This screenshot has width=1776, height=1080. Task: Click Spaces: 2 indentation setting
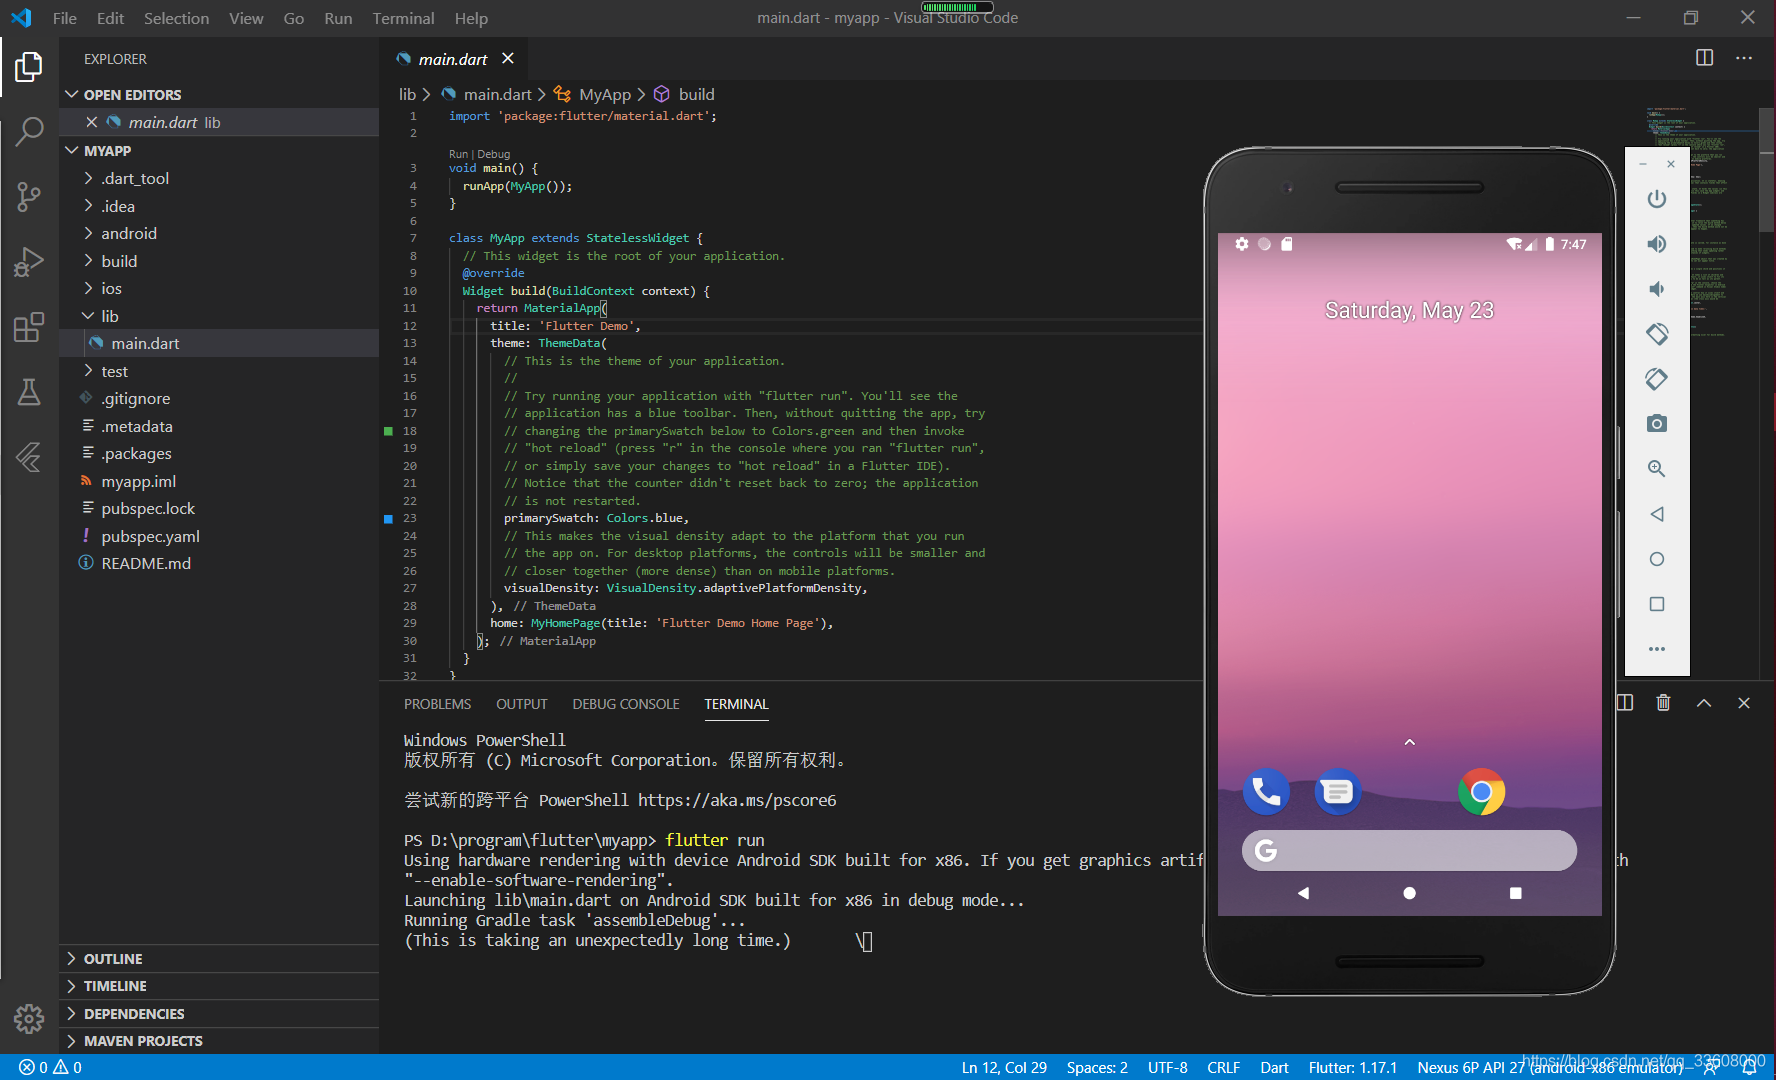(1097, 1067)
